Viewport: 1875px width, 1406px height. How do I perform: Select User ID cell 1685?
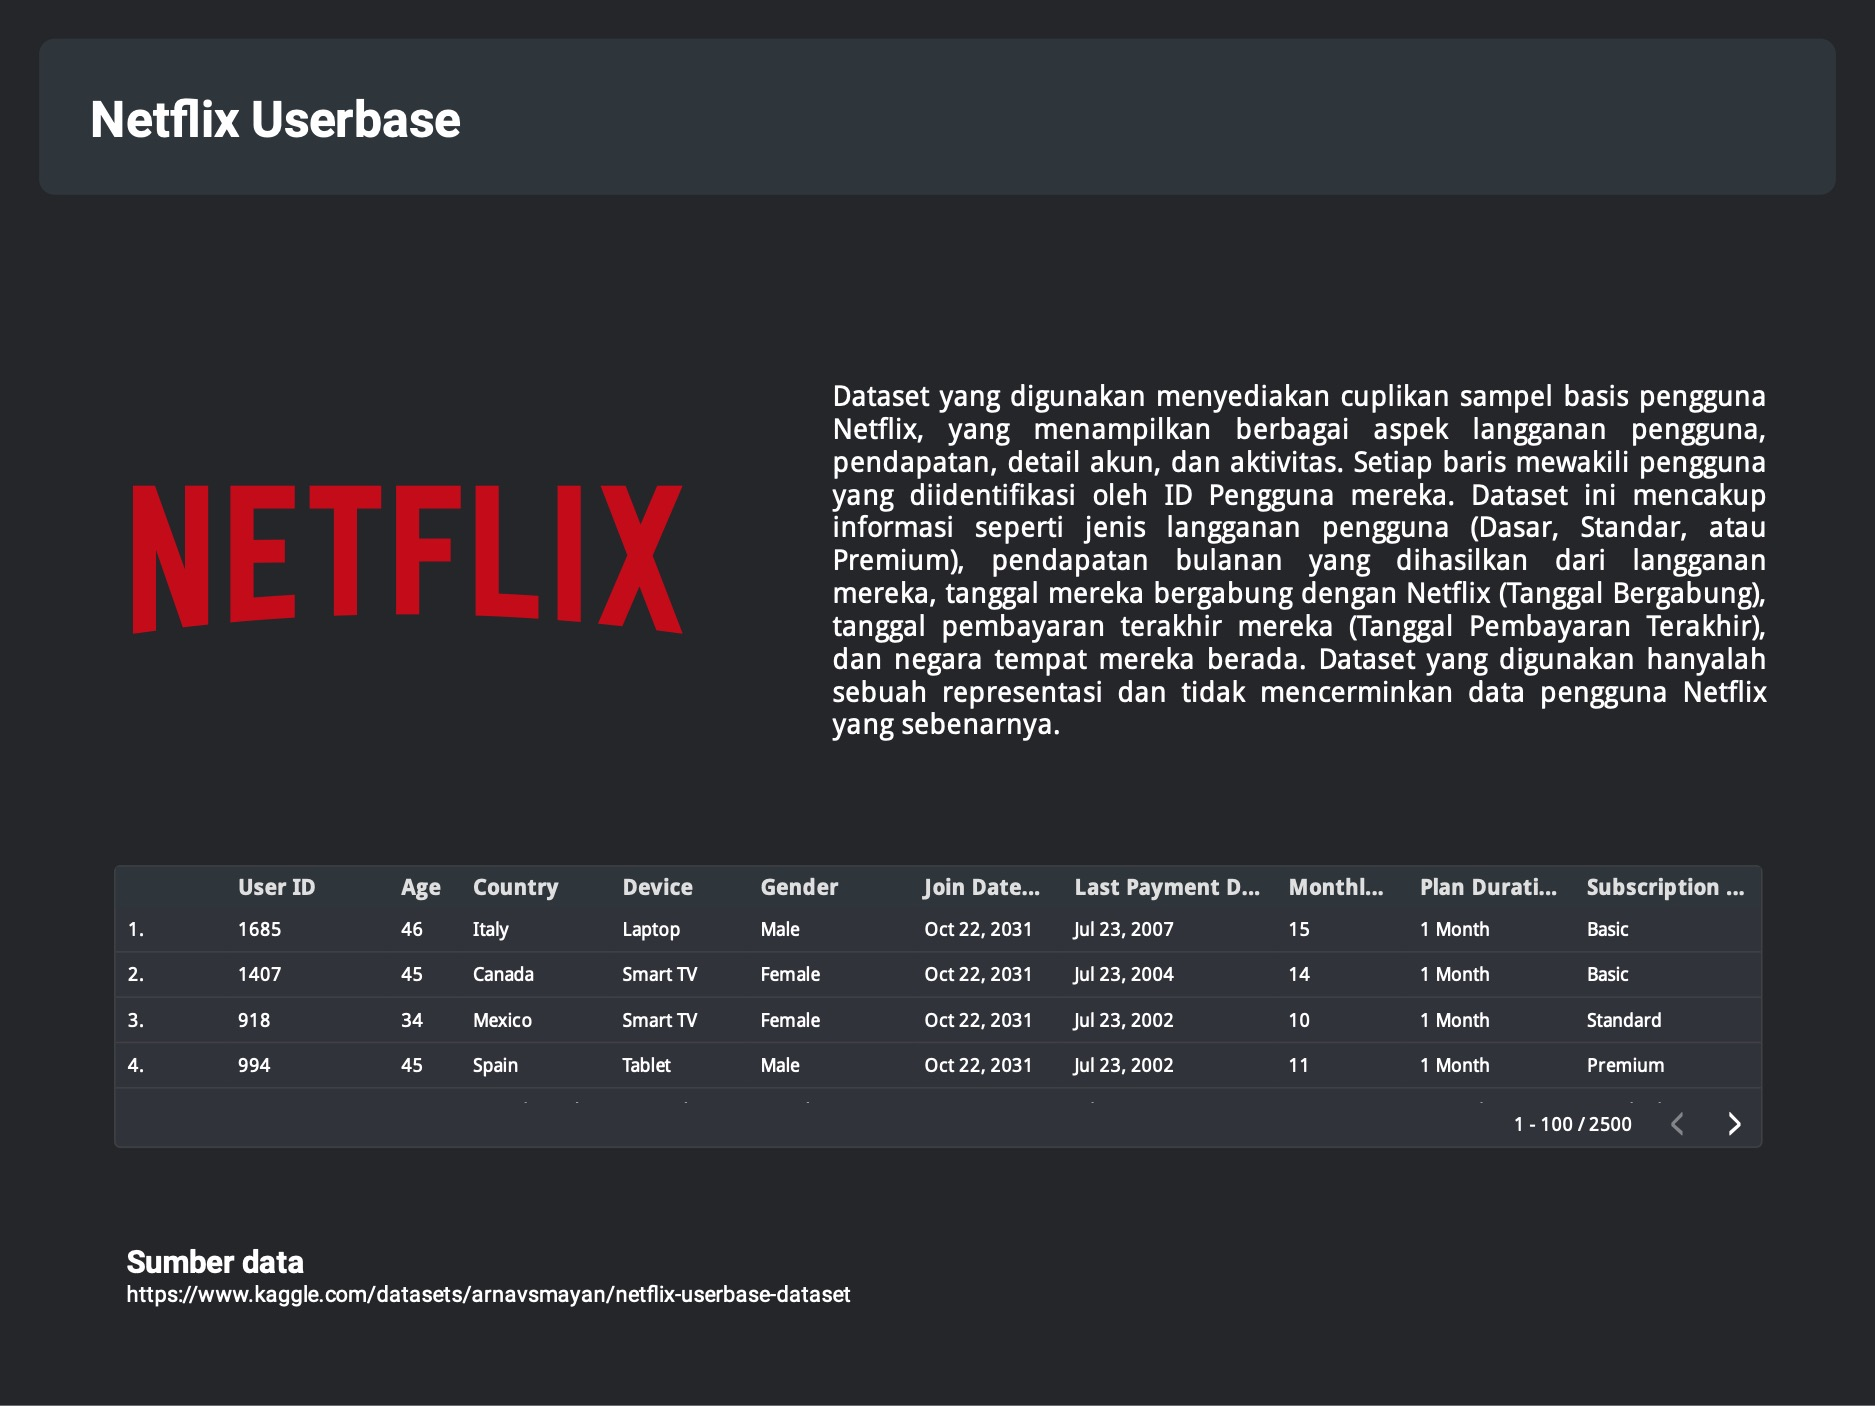tap(259, 929)
